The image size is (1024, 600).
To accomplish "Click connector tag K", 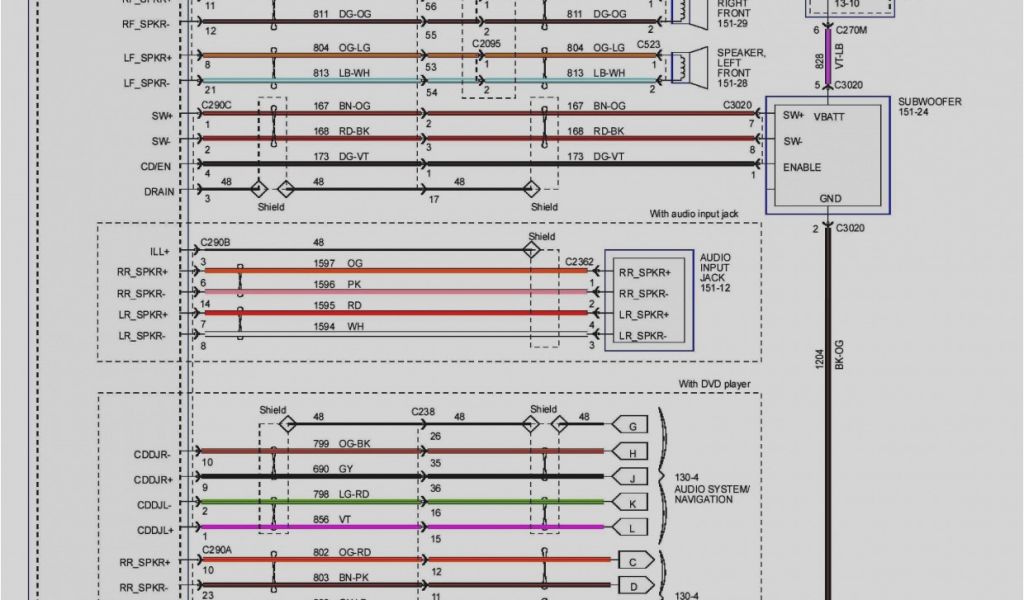I will tap(632, 501).
